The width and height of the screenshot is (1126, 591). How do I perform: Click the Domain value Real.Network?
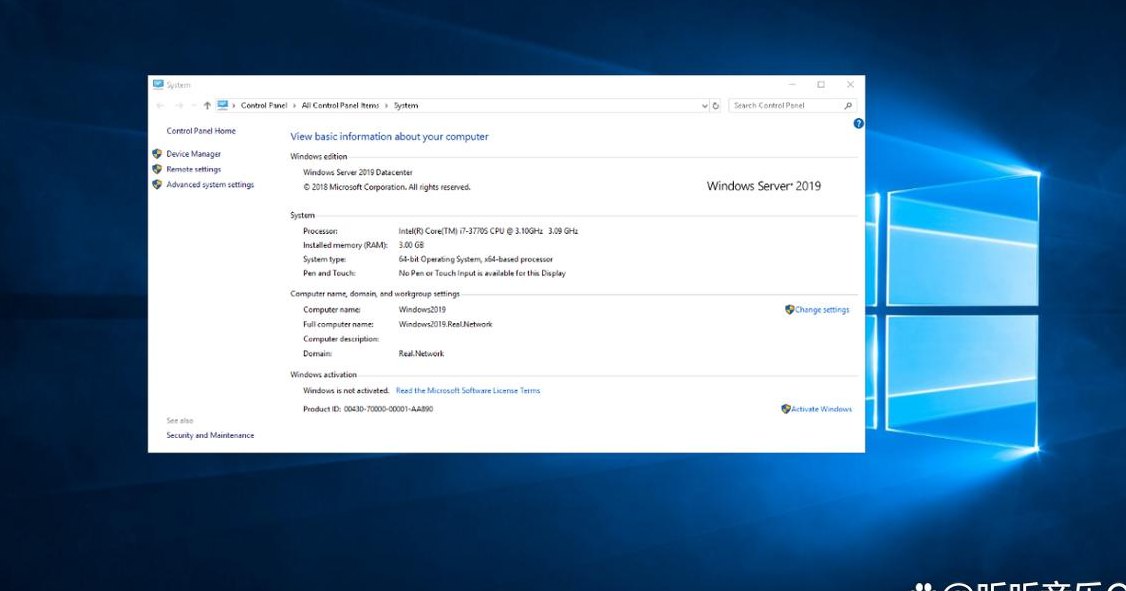(421, 353)
